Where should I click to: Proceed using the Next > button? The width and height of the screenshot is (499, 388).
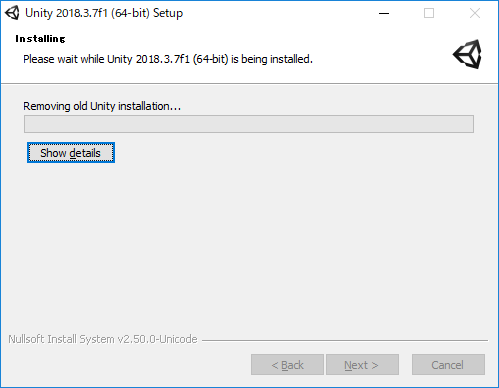(362, 365)
